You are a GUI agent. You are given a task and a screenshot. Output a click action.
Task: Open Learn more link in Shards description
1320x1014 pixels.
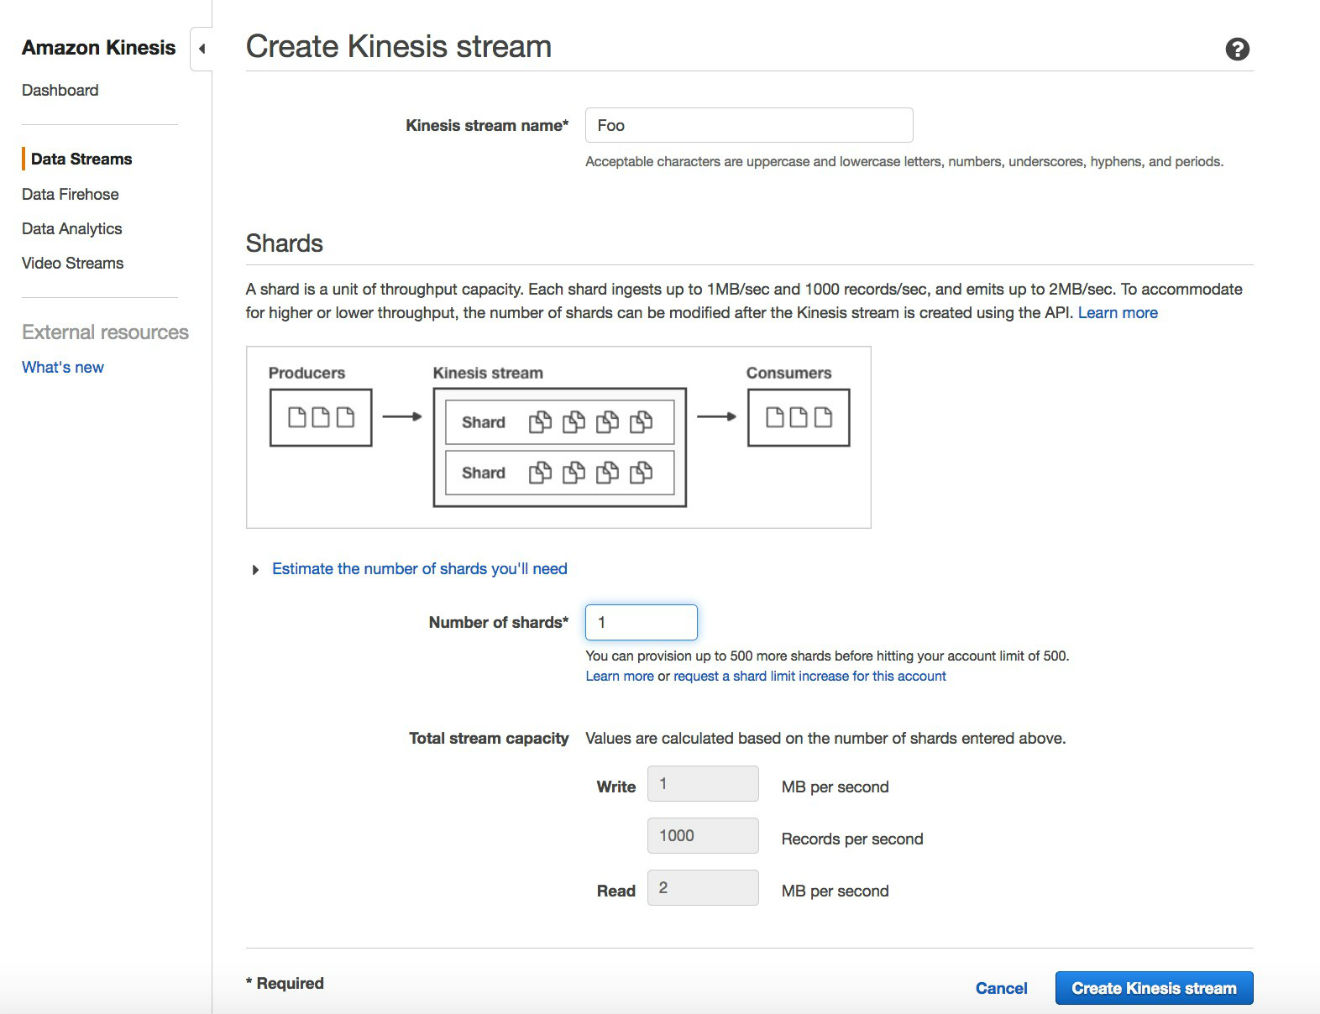pyautogui.click(x=1117, y=313)
